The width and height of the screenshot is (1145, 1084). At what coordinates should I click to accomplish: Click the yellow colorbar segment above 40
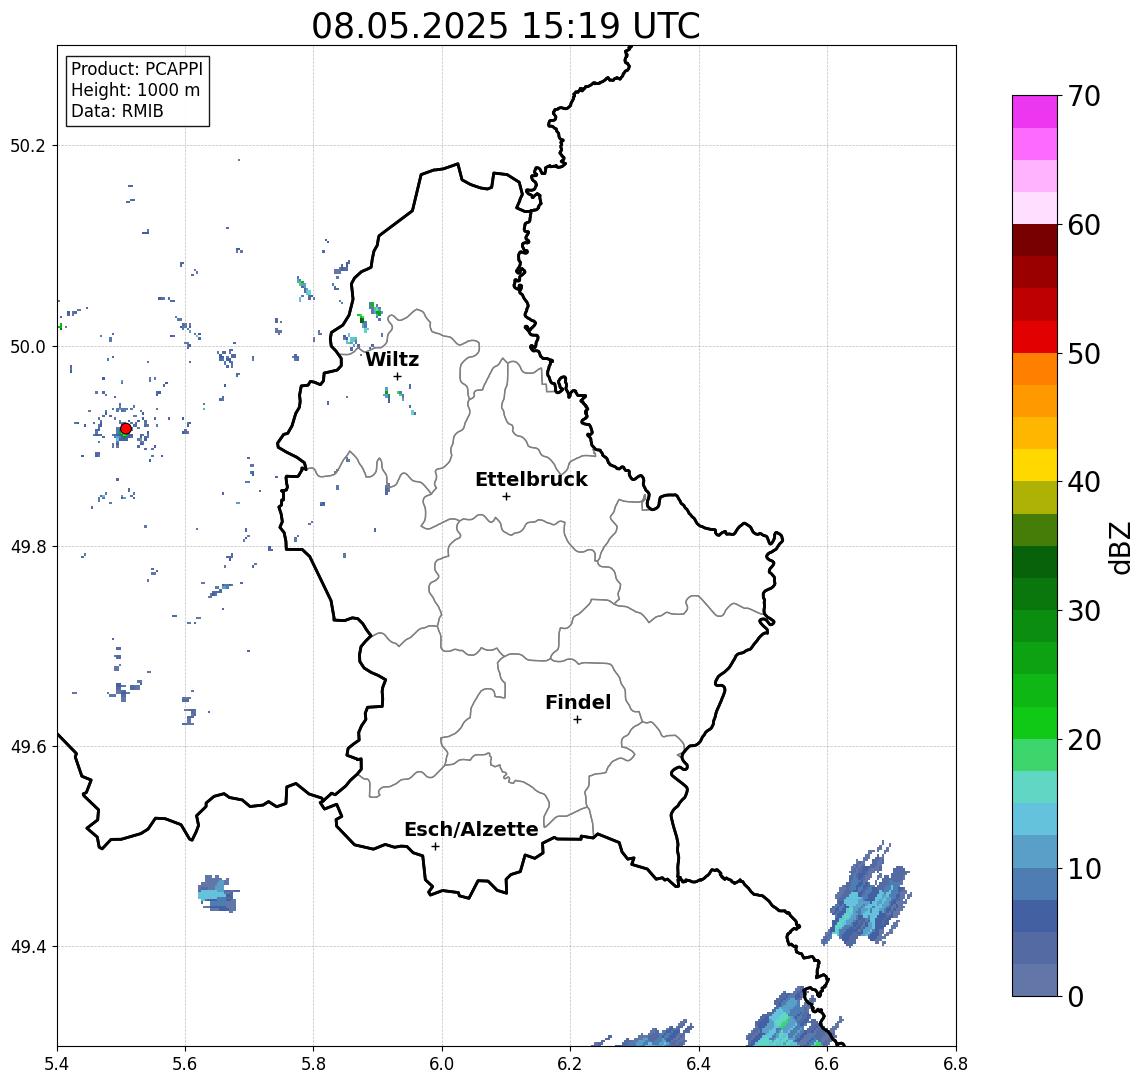pos(1035,465)
